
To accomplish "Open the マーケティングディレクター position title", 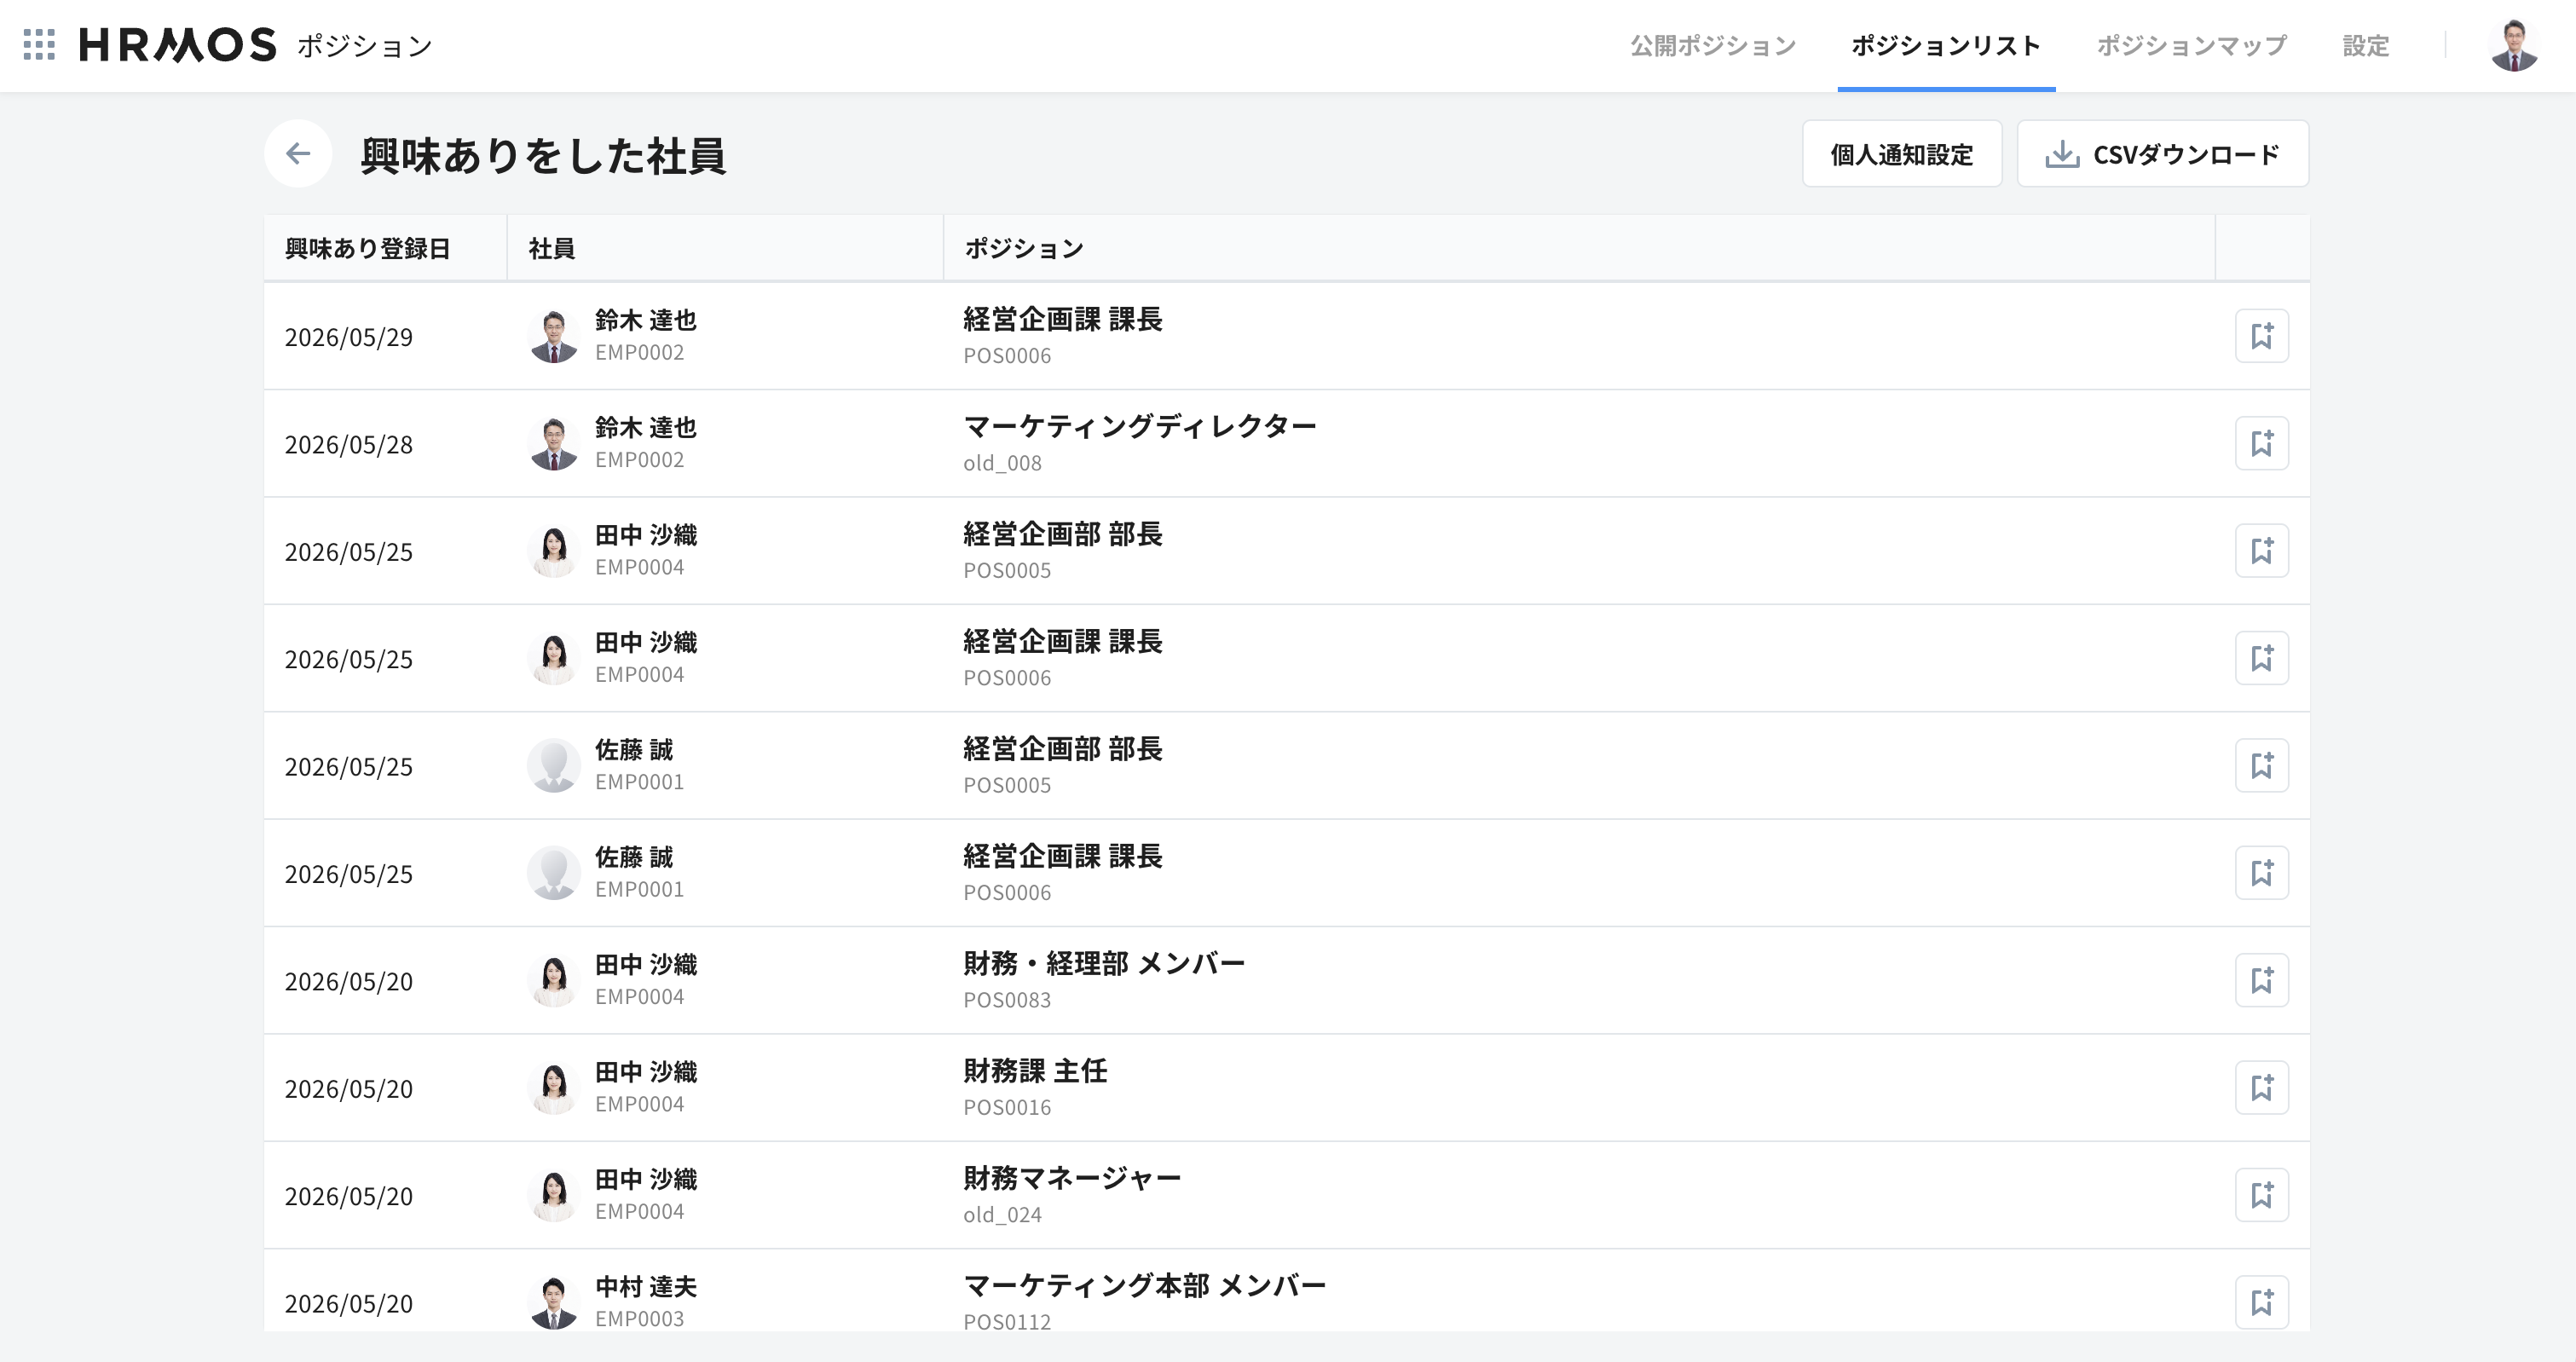I will tap(1140, 426).
